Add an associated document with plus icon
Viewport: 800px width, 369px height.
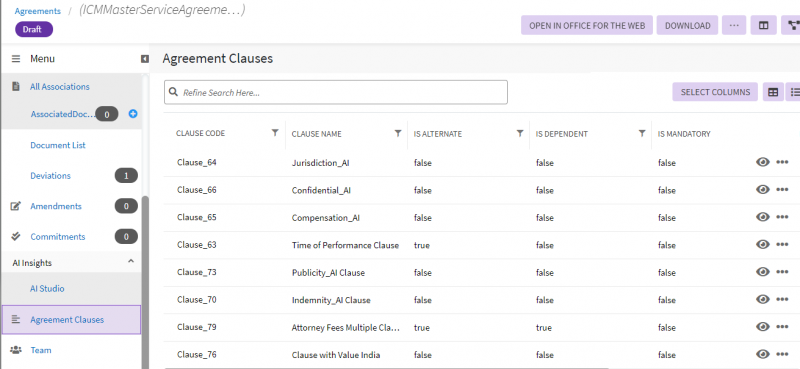pyautogui.click(x=133, y=114)
